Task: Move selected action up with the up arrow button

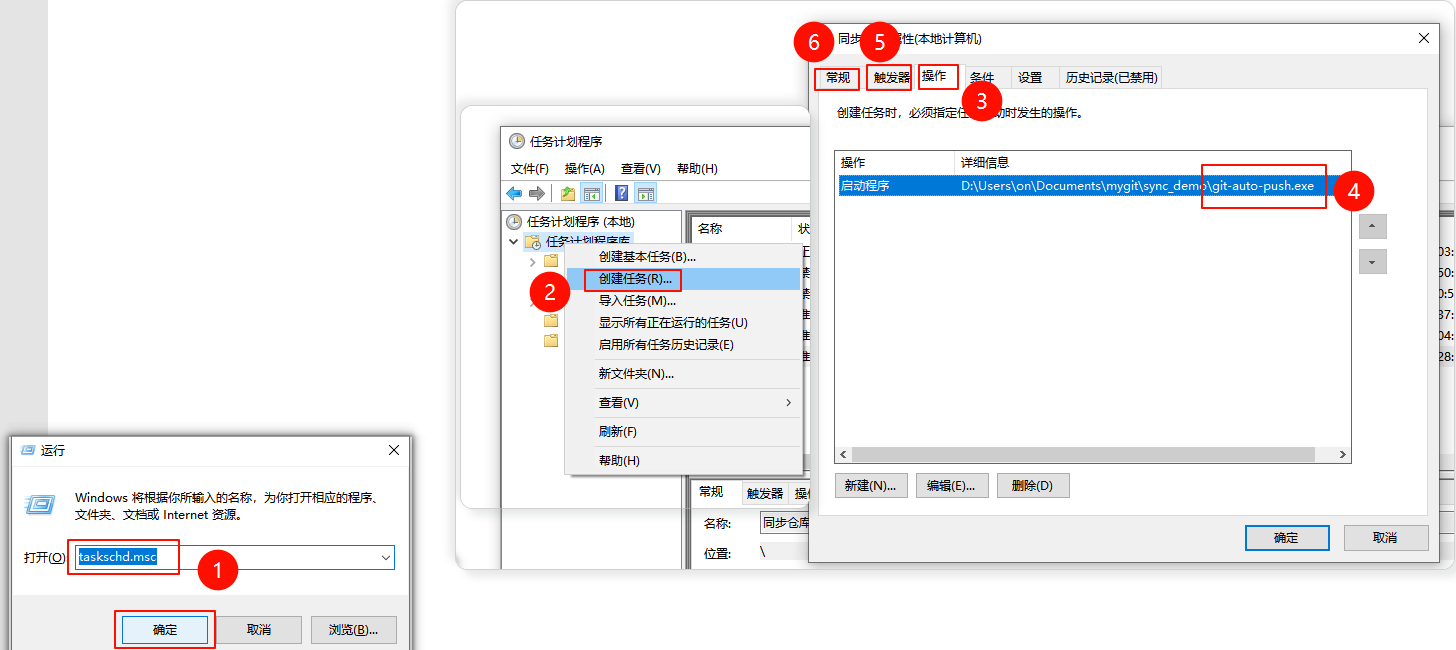Action: (1372, 226)
